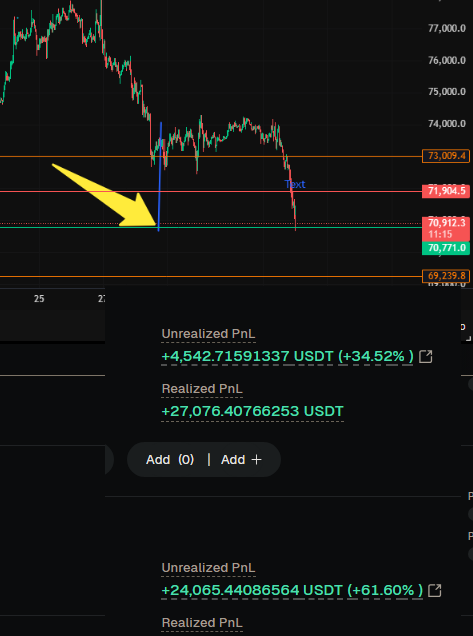Click the first Unrealized PnL label
473x636 pixels.
tap(209, 334)
